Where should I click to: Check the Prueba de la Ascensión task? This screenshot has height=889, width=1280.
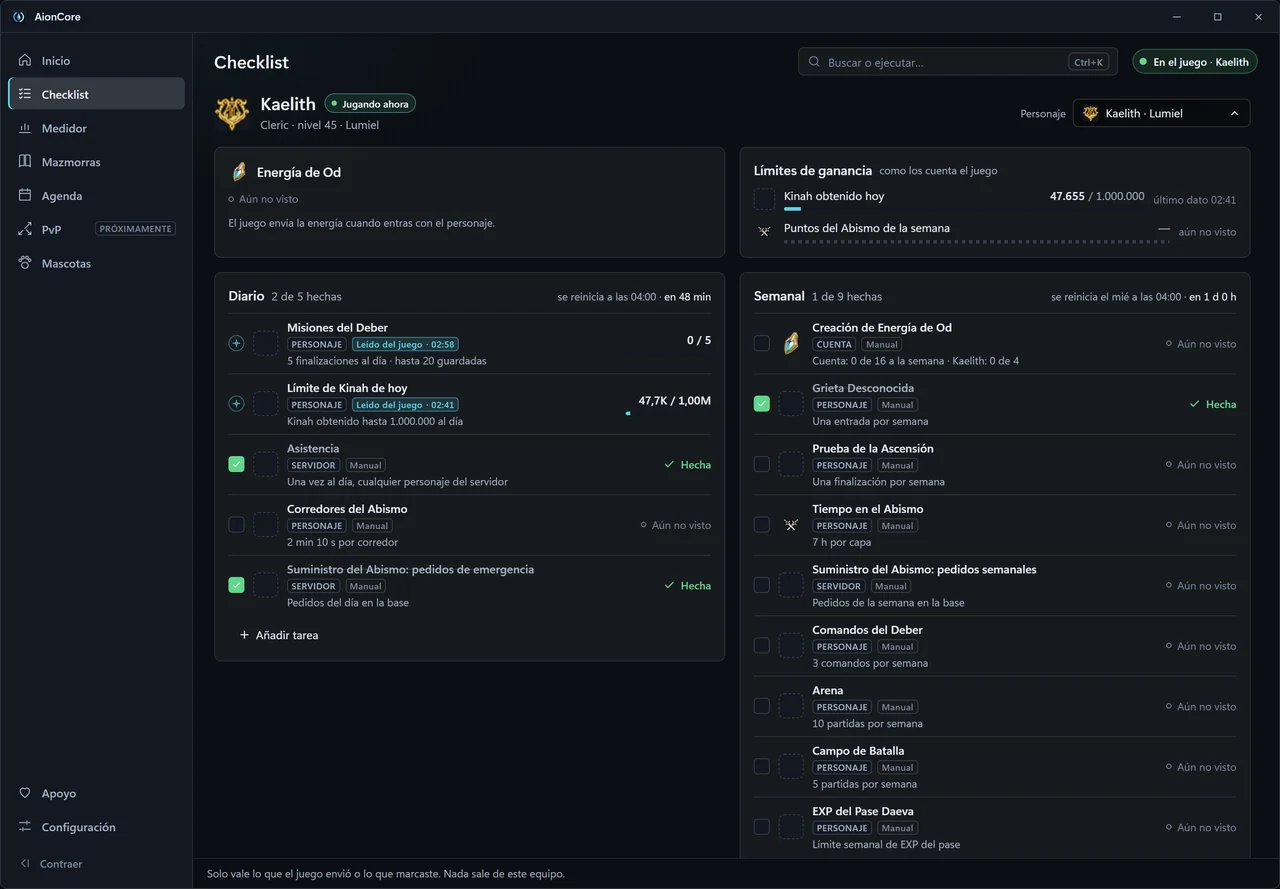(762, 464)
